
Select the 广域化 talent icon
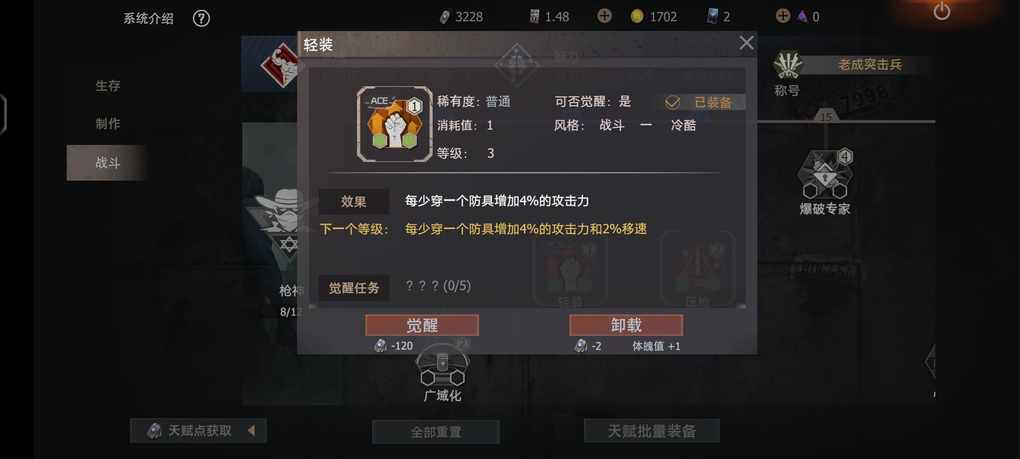pyautogui.click(x=442, y=367)
